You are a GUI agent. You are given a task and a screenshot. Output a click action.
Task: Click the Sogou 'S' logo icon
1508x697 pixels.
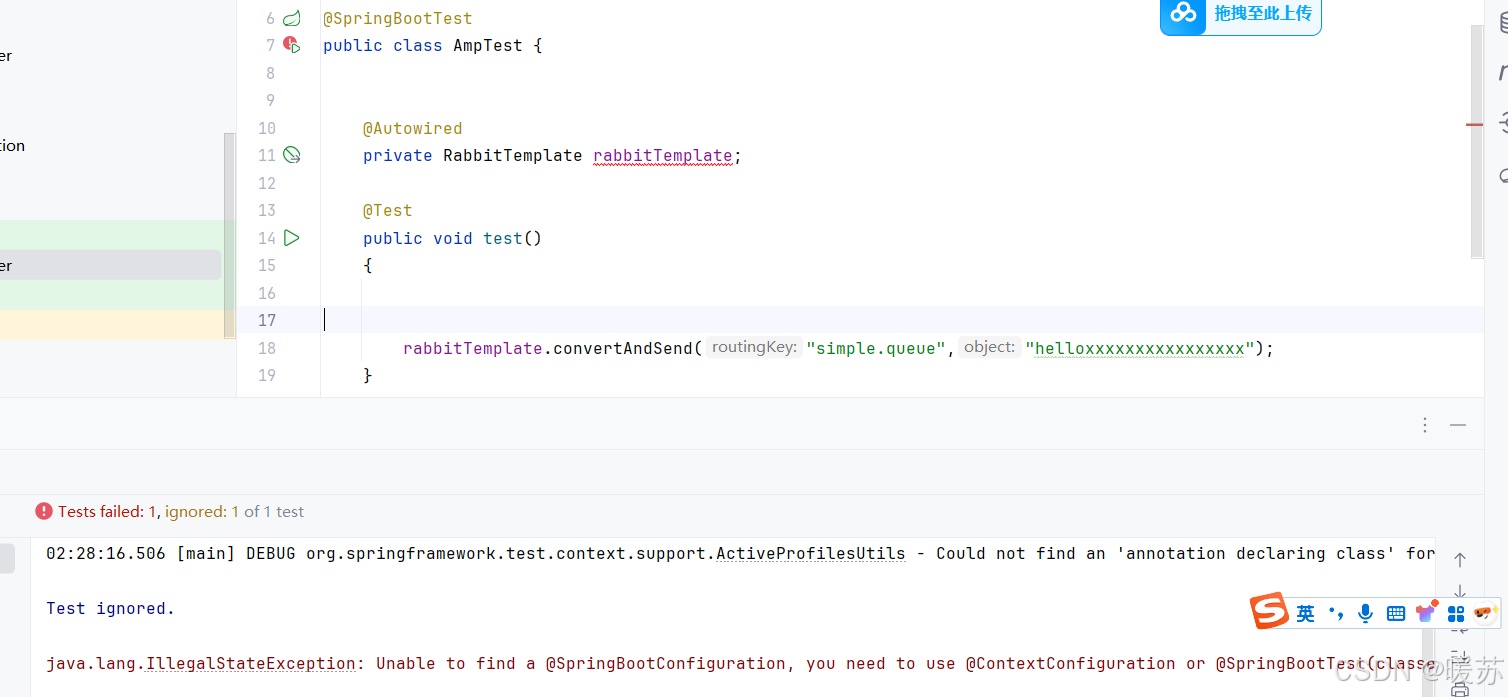pos(1269,611)
